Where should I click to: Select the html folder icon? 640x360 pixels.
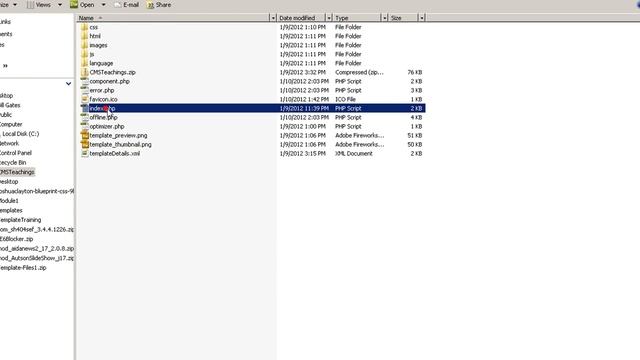coord(84,36)
